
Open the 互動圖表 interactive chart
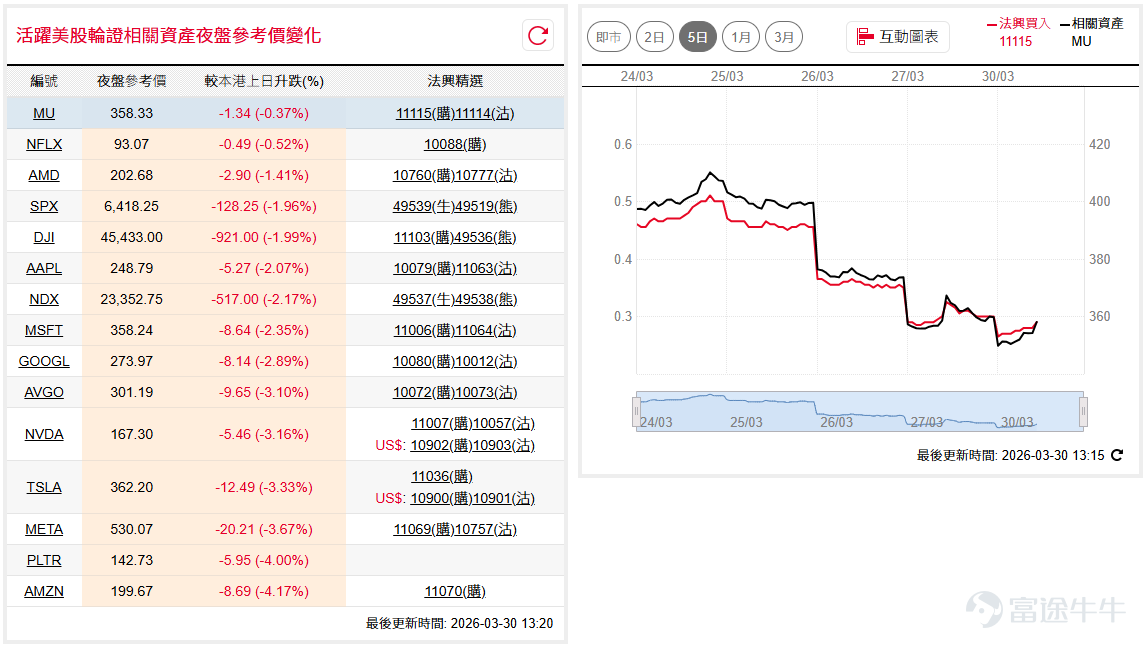pos(898,37)
